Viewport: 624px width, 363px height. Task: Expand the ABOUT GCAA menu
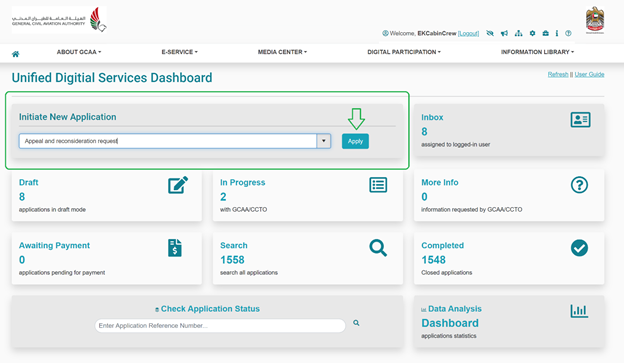coord(79,52)
